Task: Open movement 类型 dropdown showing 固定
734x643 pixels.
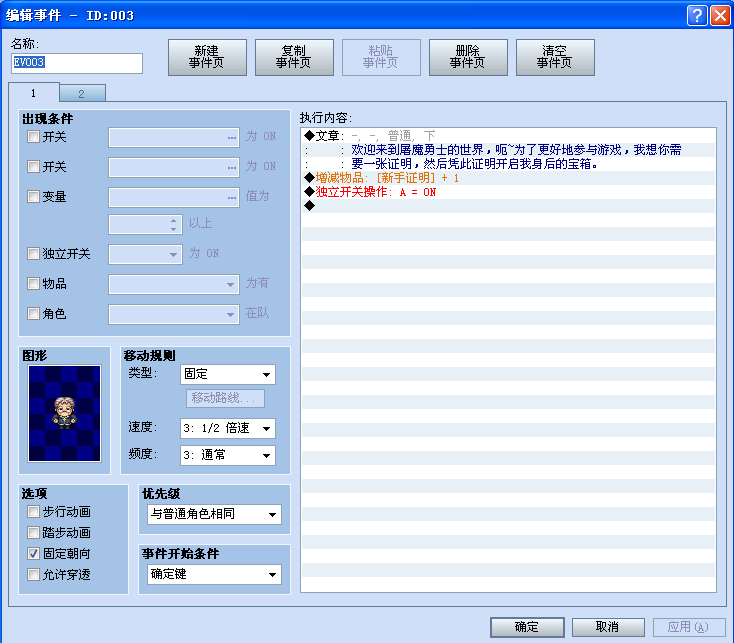Action: coord(228,374)
